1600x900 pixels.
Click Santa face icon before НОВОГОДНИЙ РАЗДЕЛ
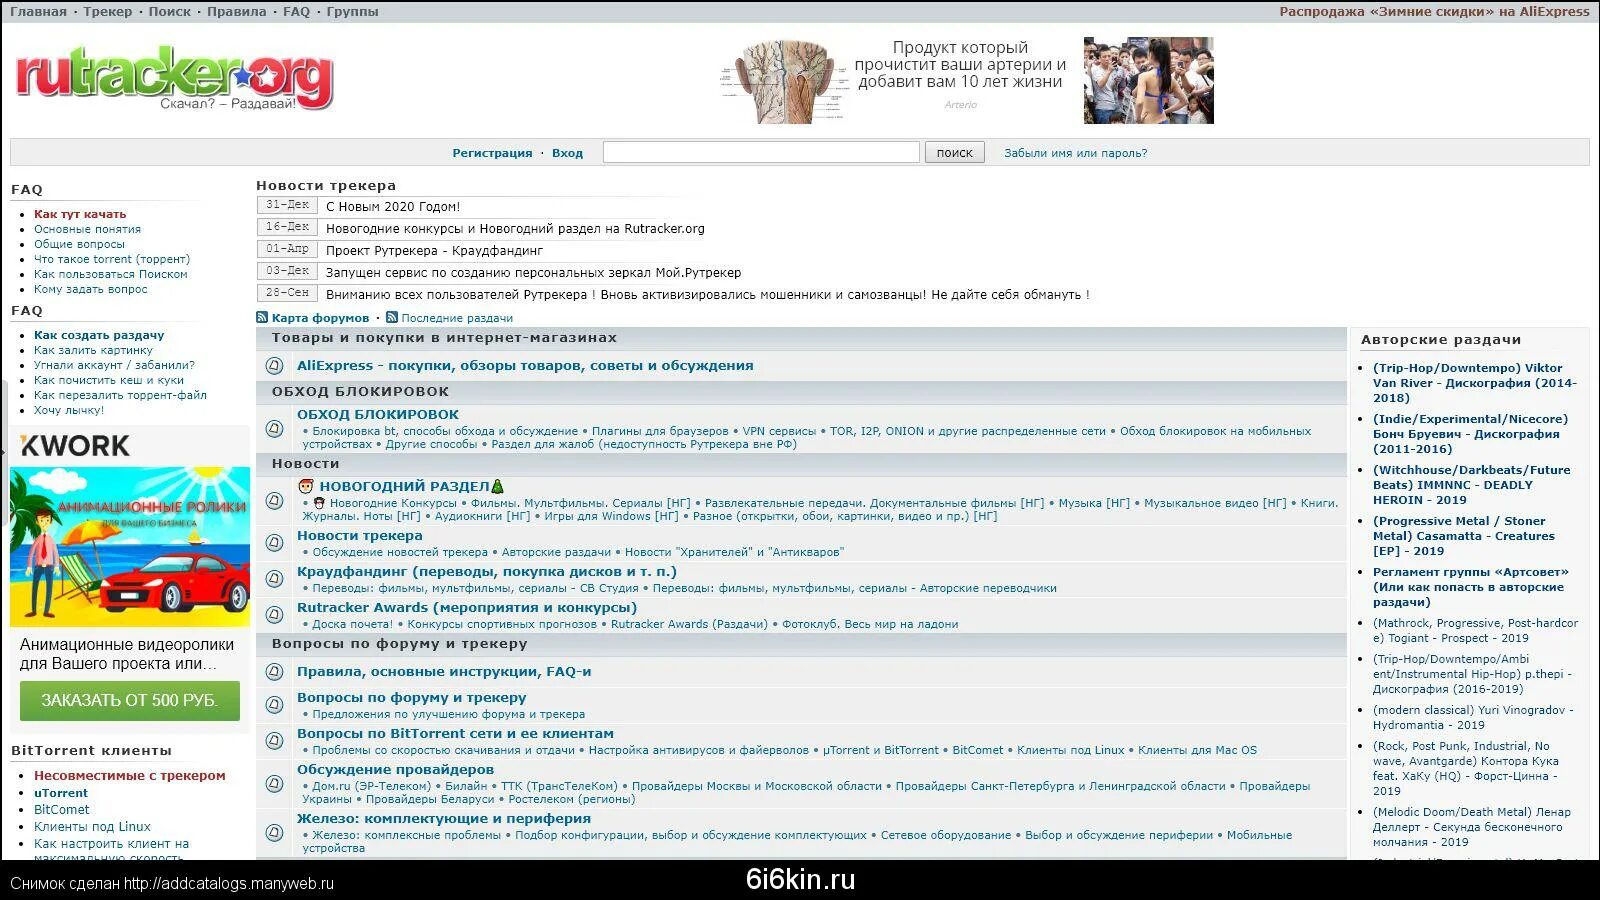(306, 486)
